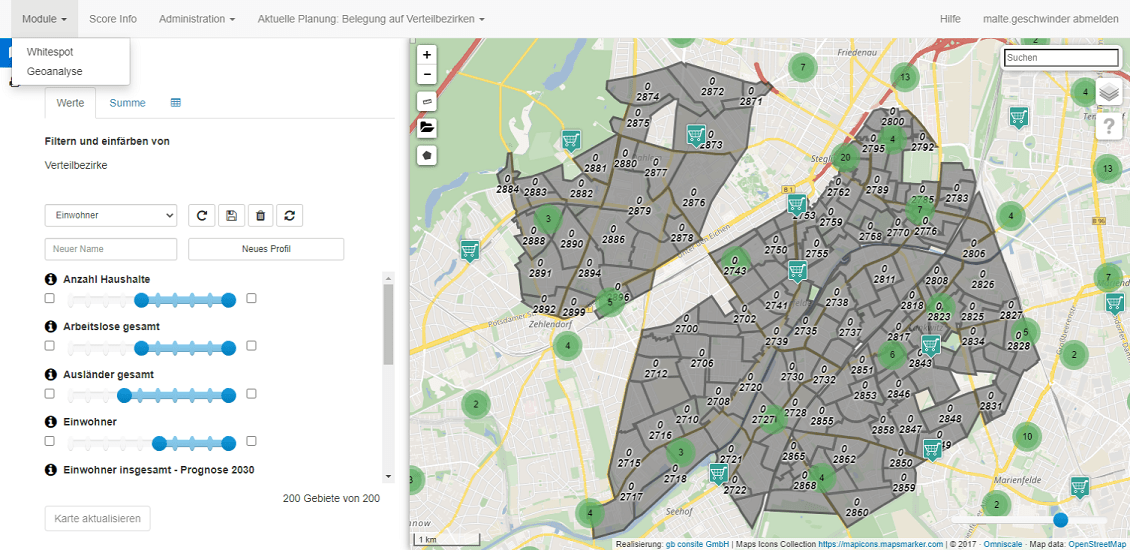This screenshot has height=550, width=1130.
Task: Click the Hilfe link
Action: click(x=950, y=19)
